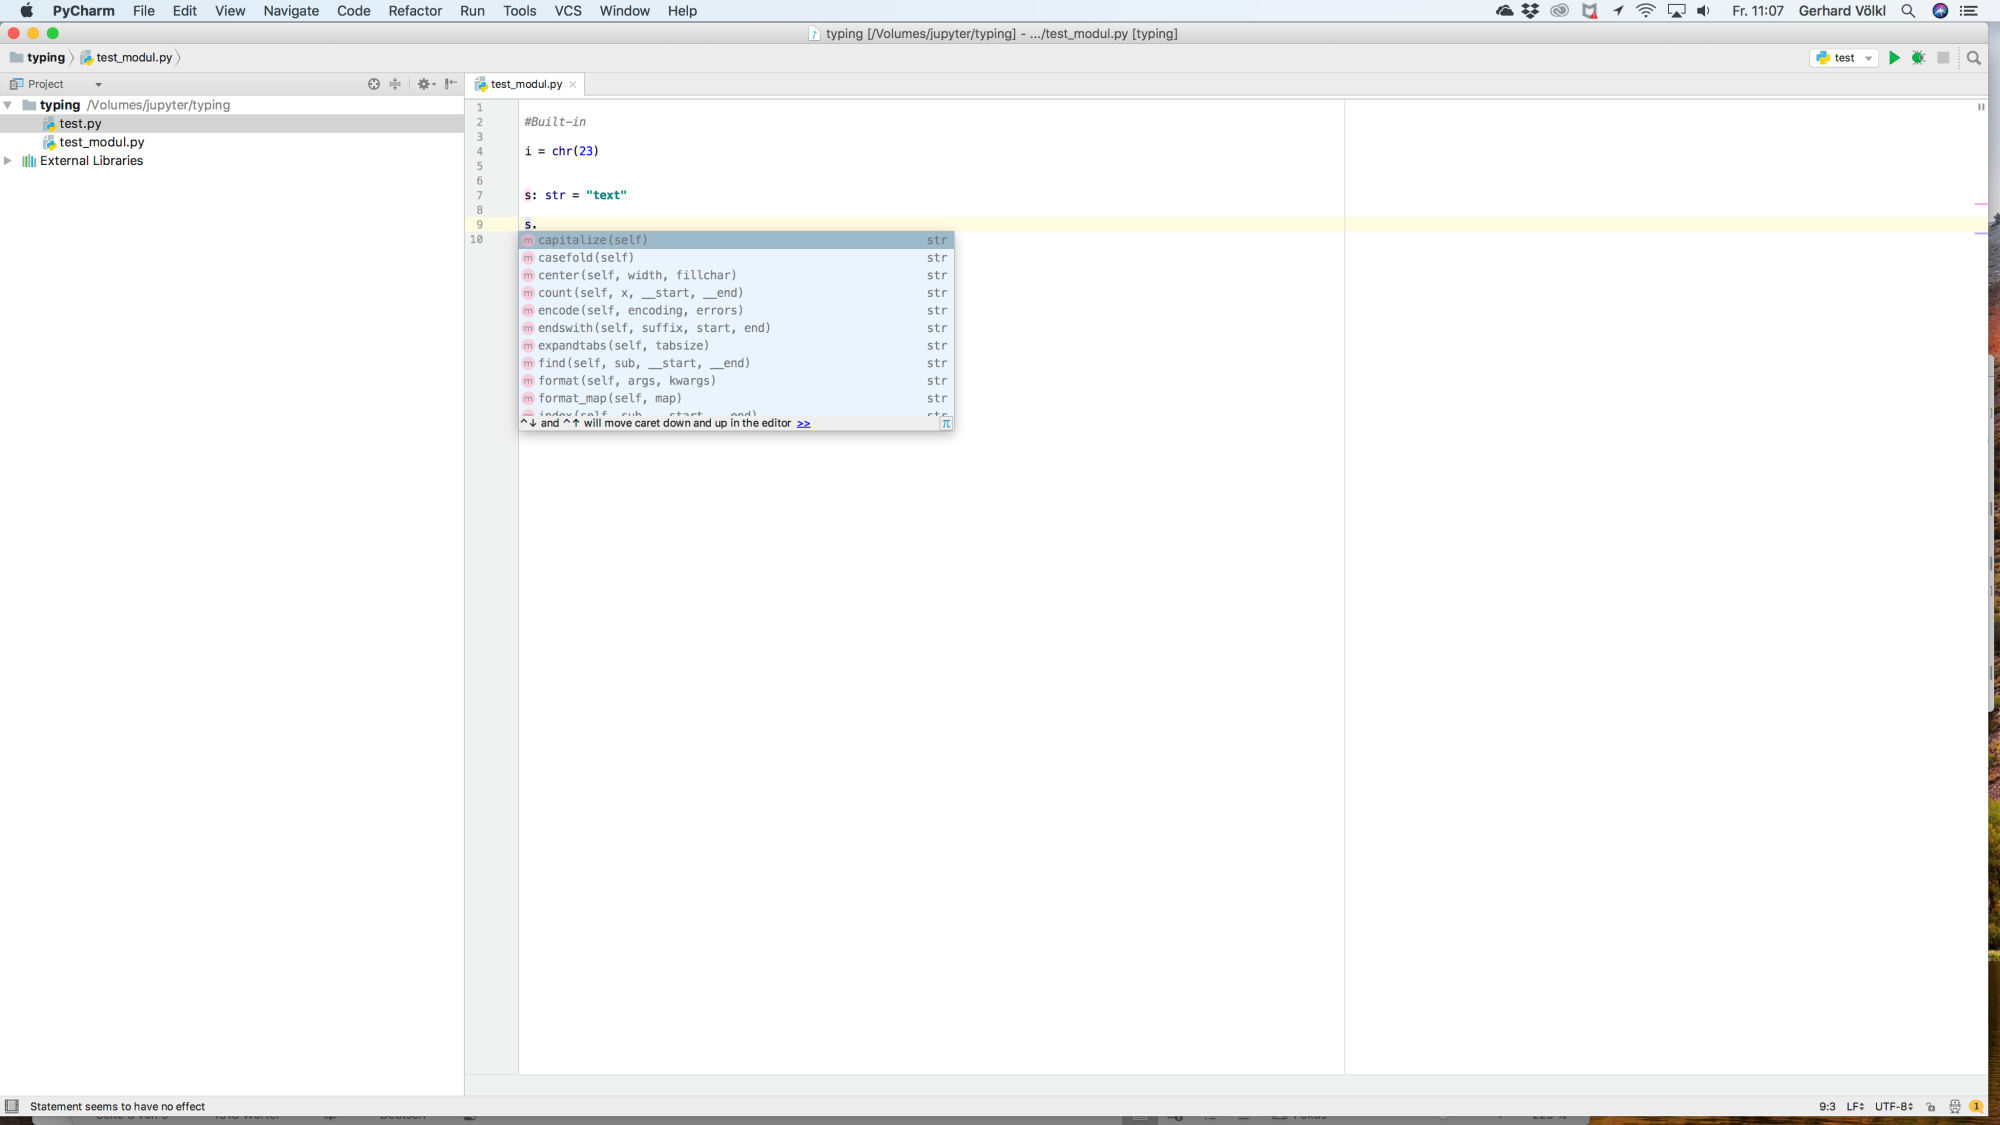Start debugging with the bug icon
The image size is (2000, 1125).
coord(1918,58)
